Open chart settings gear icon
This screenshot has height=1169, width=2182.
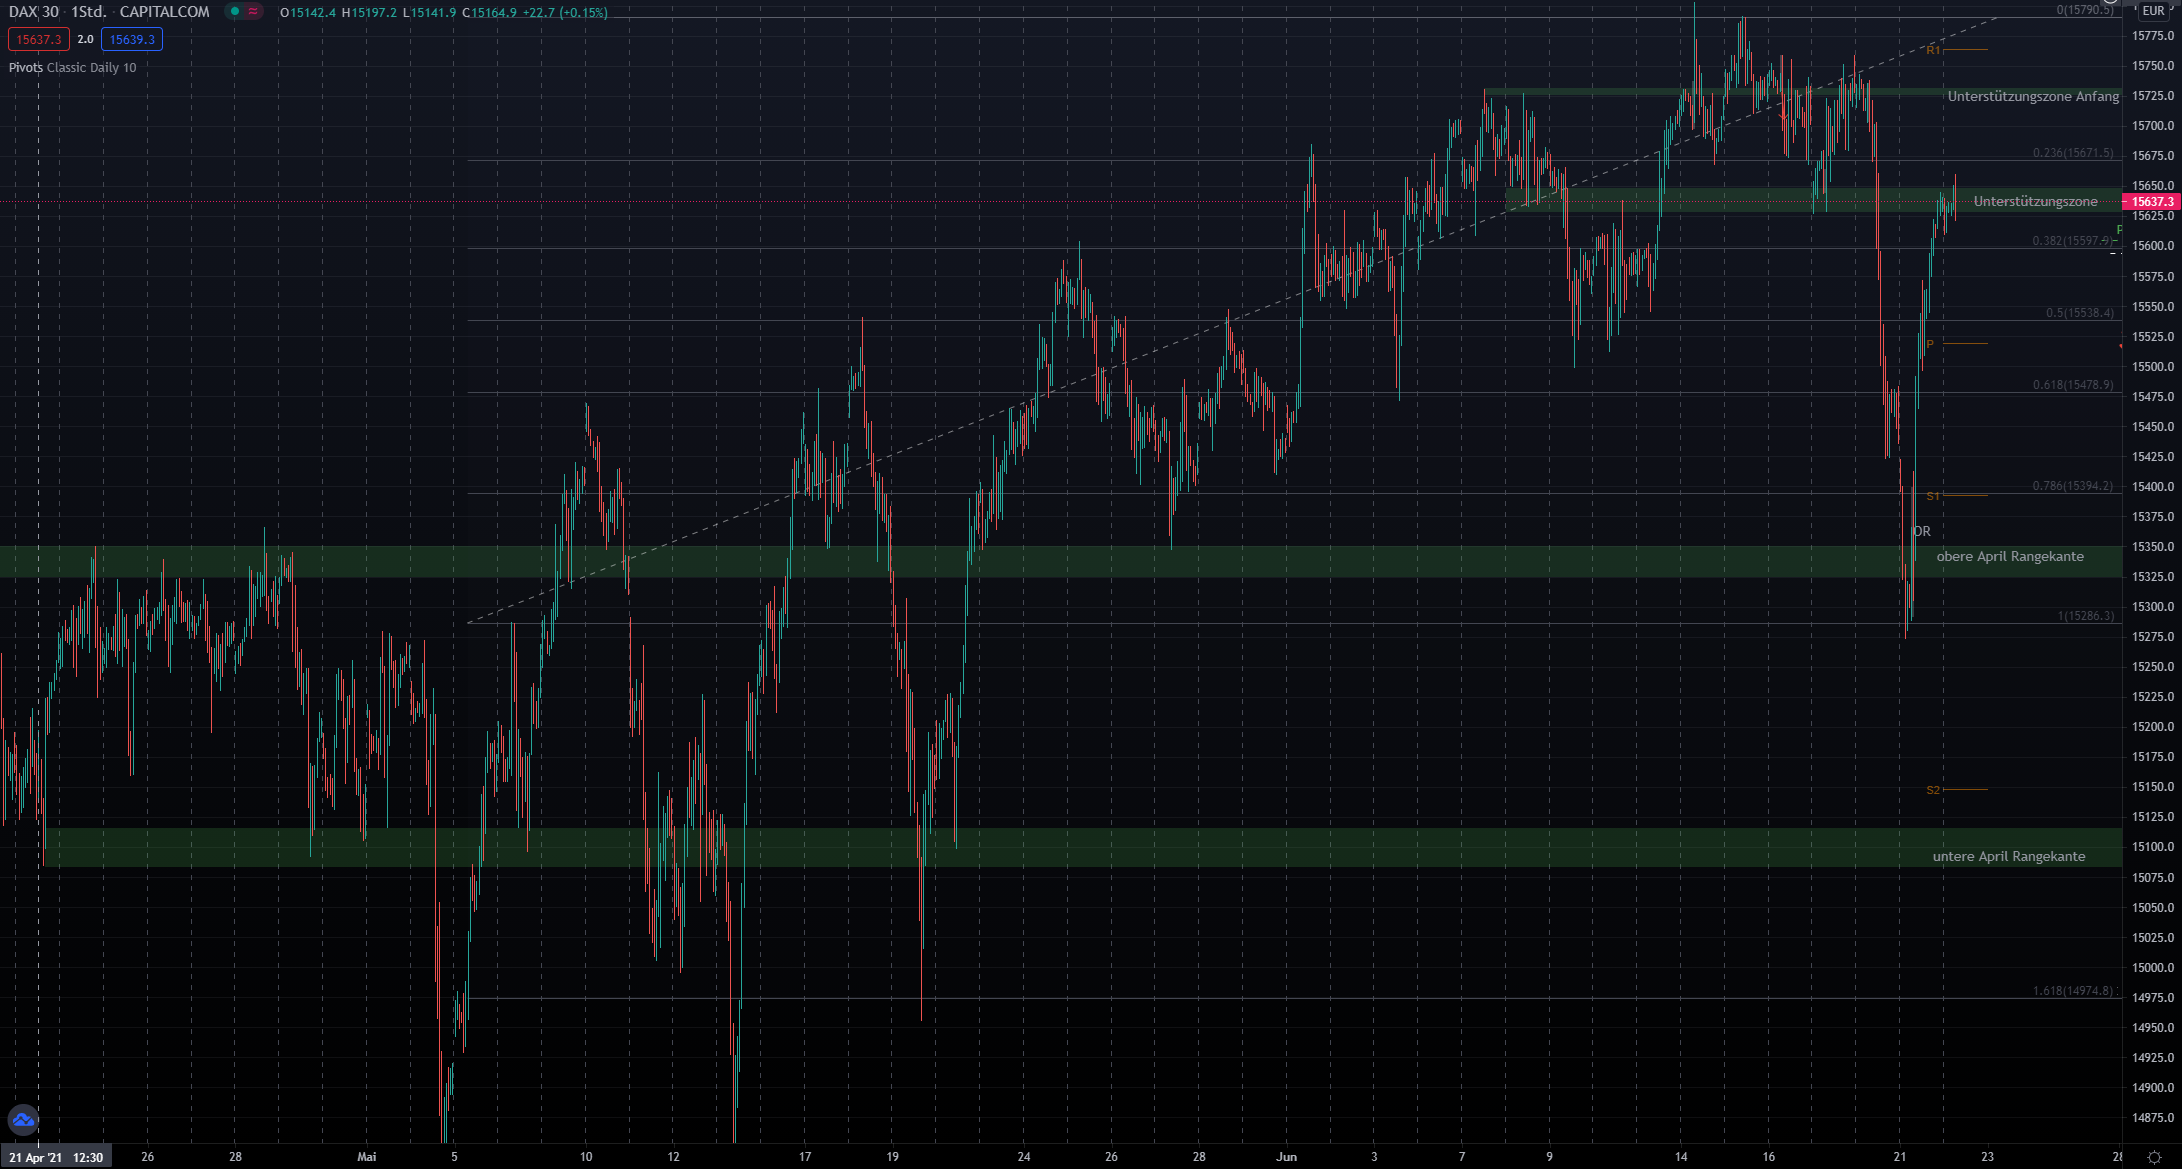2154,1157
